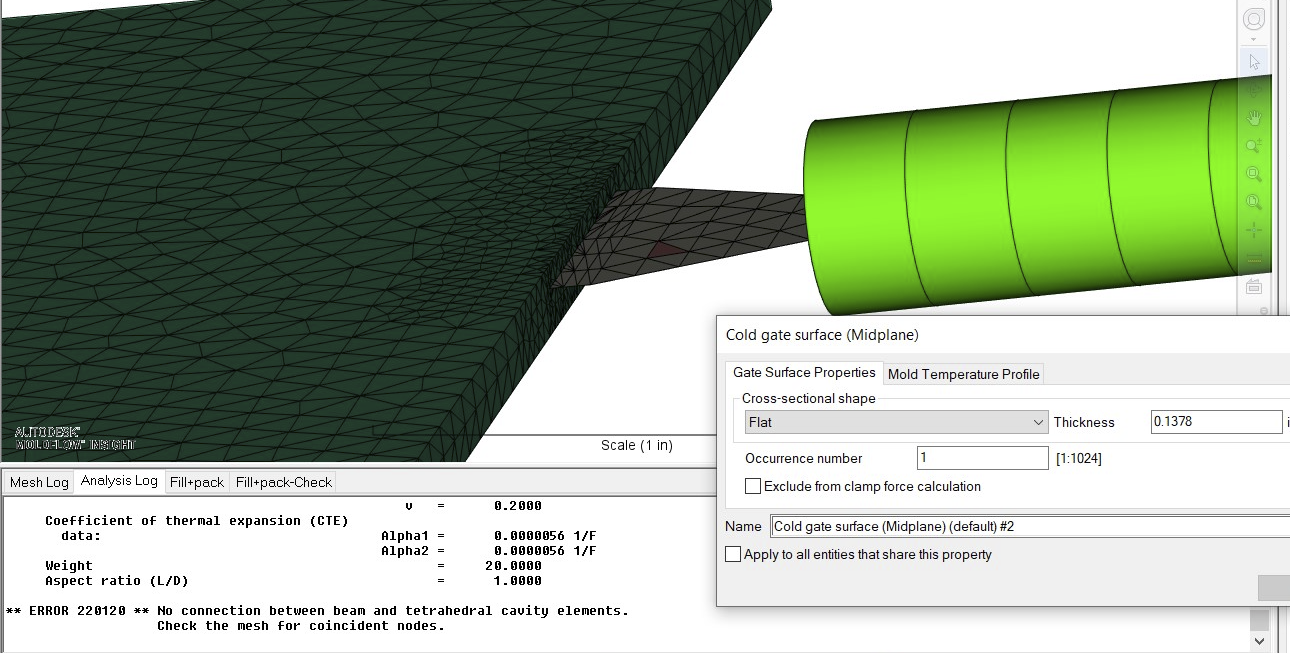Select the dynamic Zoom tool
The image size is (1290, 653).
[1253, 144]
